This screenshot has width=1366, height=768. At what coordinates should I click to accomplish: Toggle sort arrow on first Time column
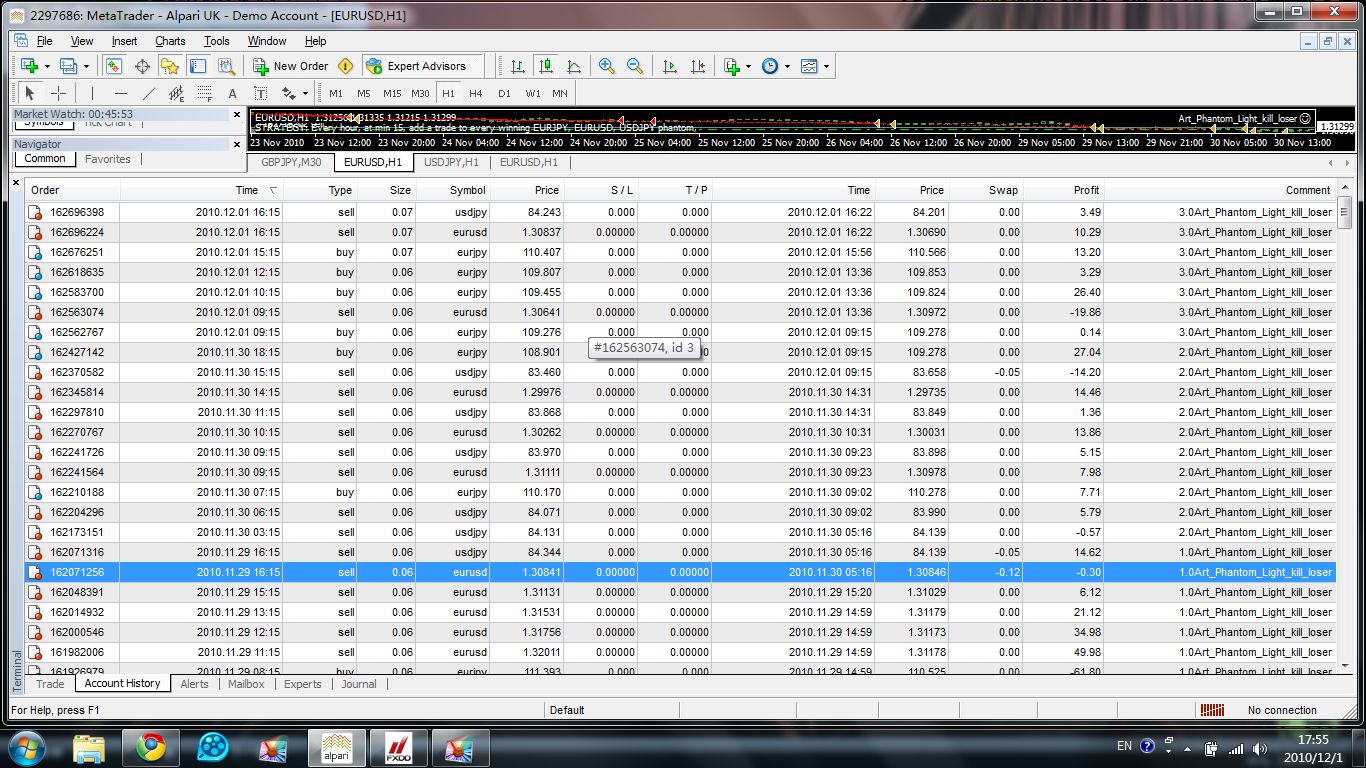tap(274, 190)
